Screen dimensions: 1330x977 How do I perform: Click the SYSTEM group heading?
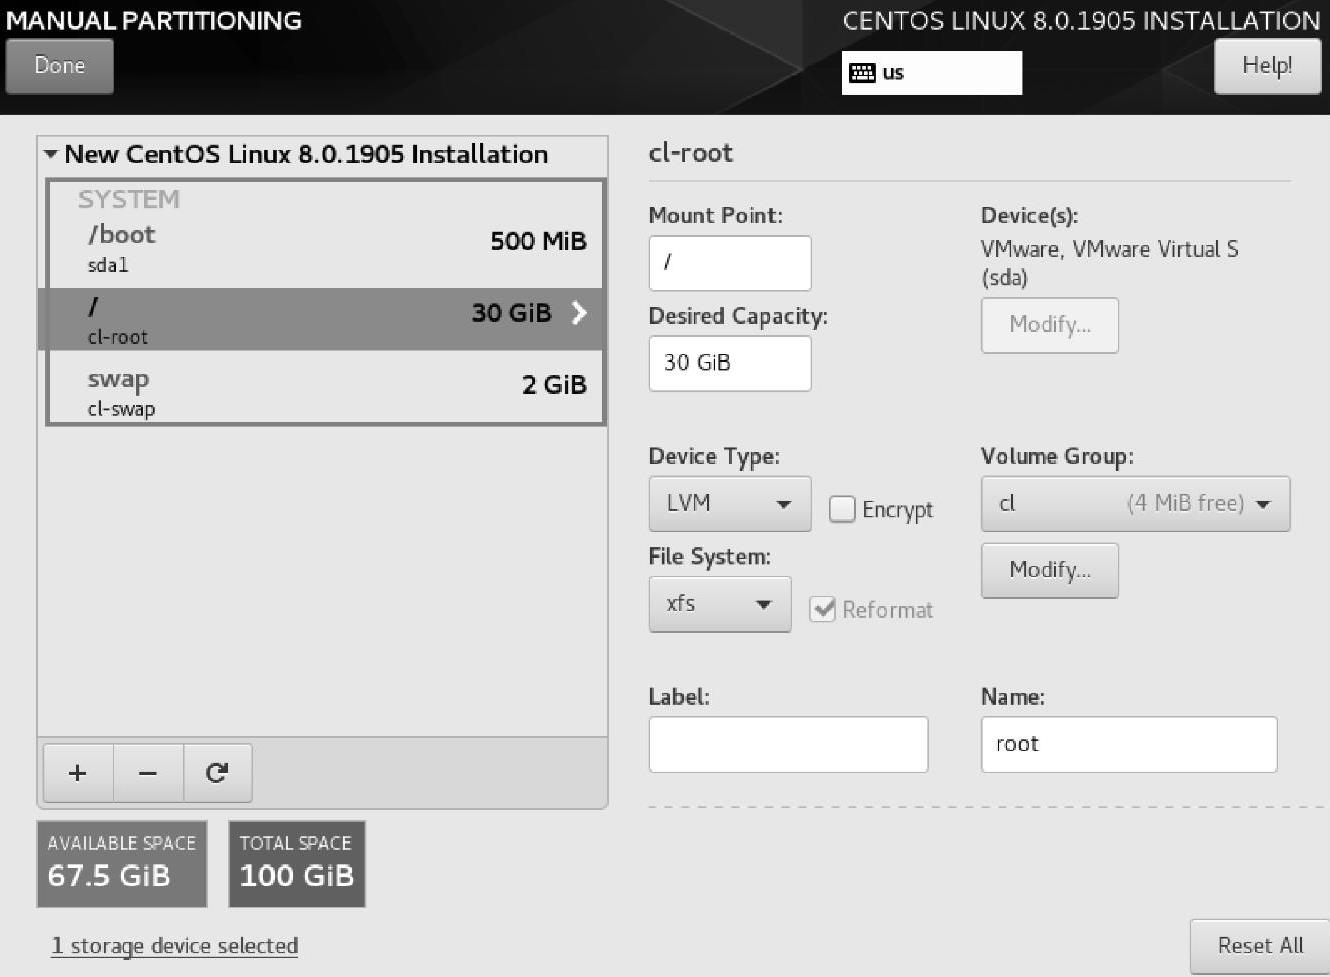click(x=129, y=200)
